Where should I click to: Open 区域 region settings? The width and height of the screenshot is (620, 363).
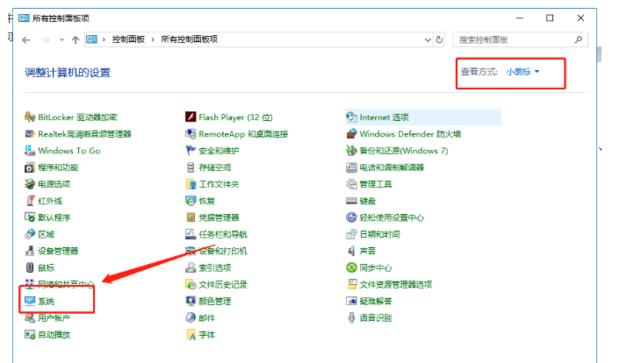point(40,234)
